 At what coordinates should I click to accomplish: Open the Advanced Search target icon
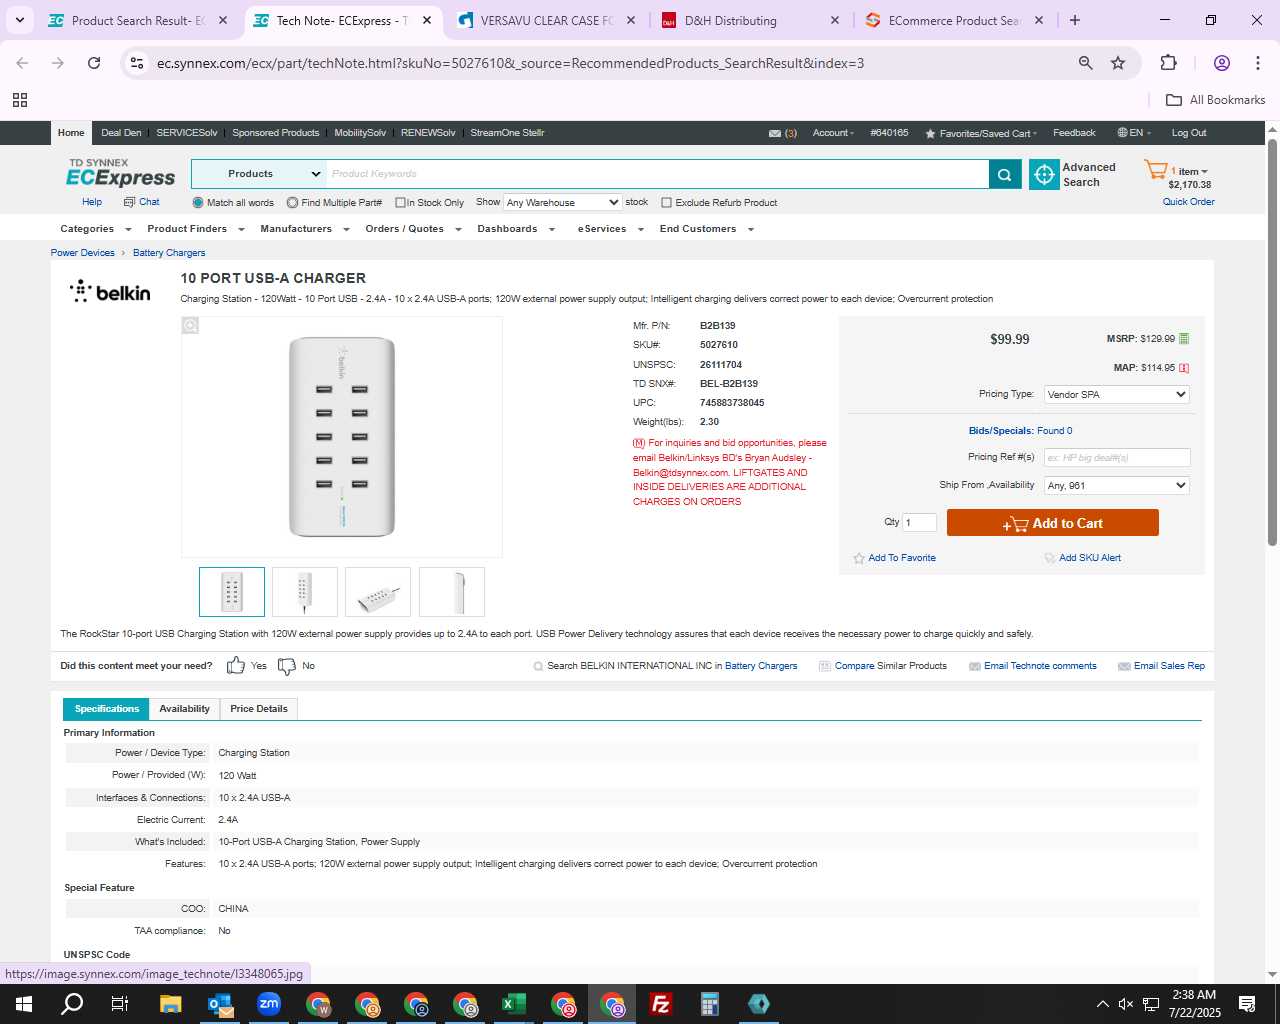[x=1044, y=174]
